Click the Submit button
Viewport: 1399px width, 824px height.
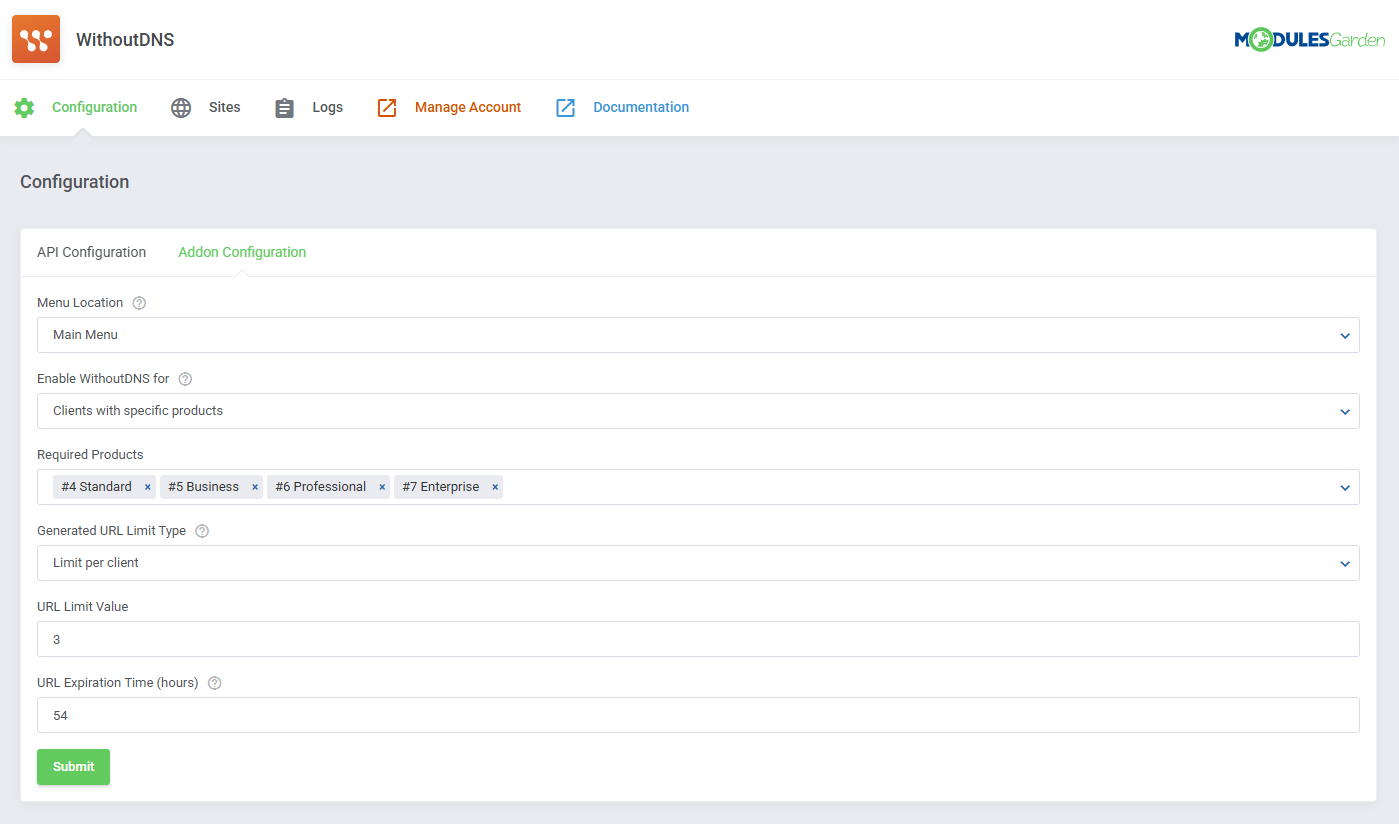(73, 766)
